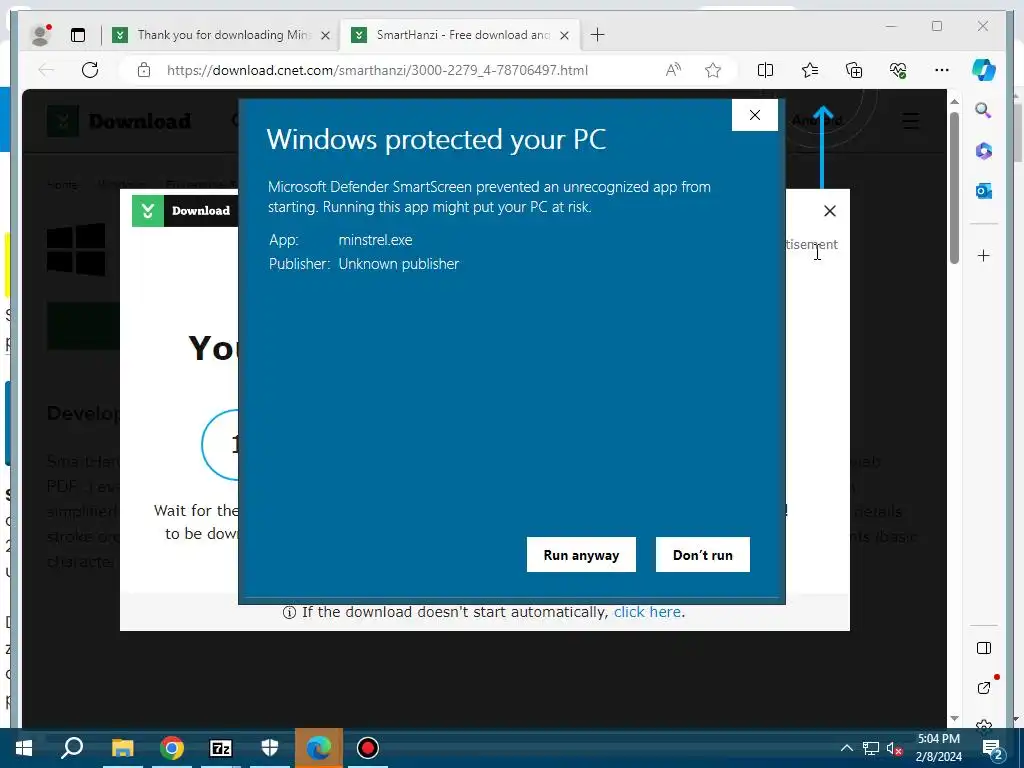This screenshot has height=768, width=1024.
Task: Open network status in tray
Action: (871, 748)
